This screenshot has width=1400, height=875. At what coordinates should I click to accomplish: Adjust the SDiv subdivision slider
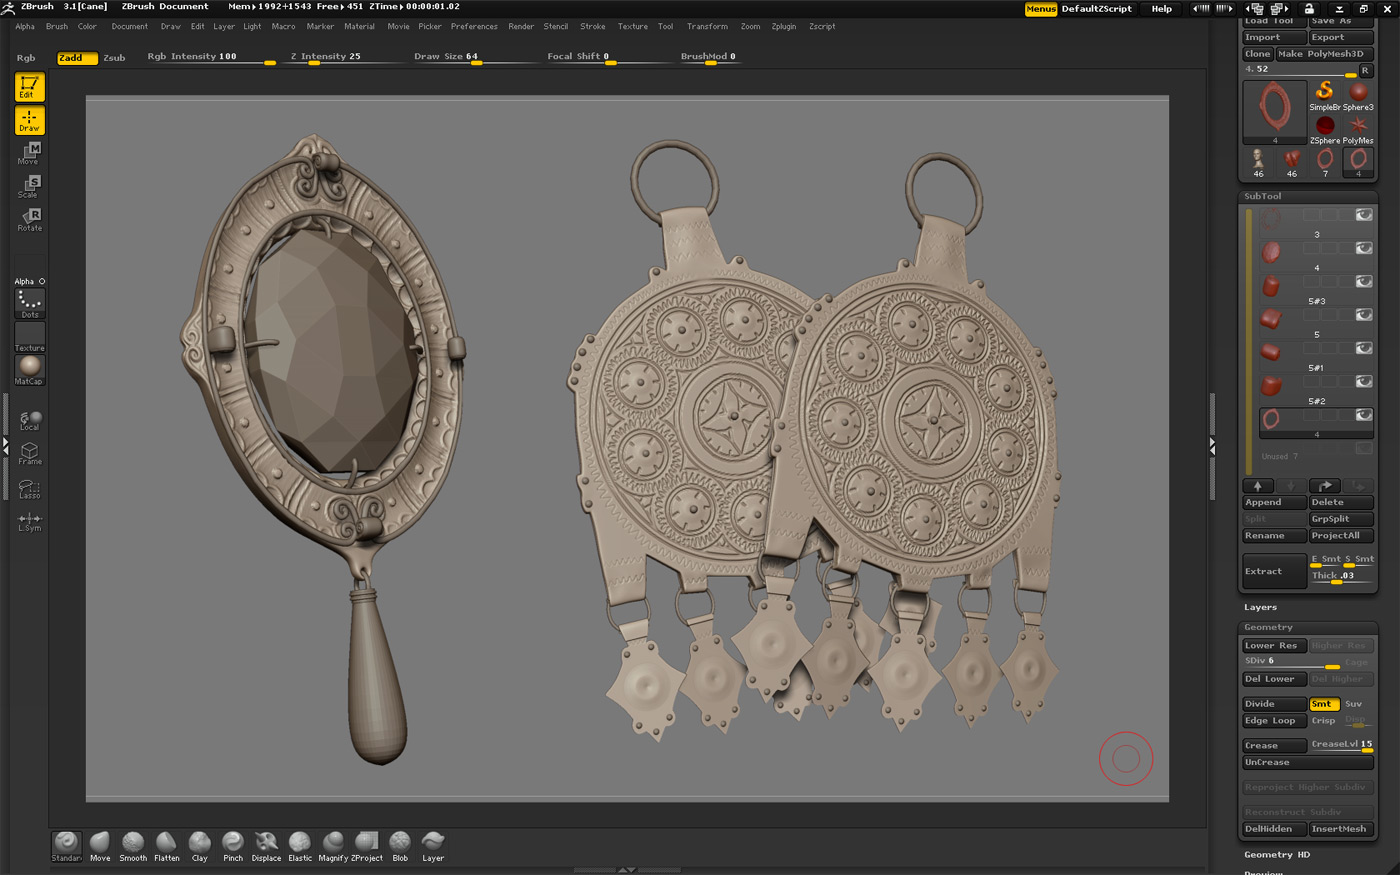(x=1291, y=662)
